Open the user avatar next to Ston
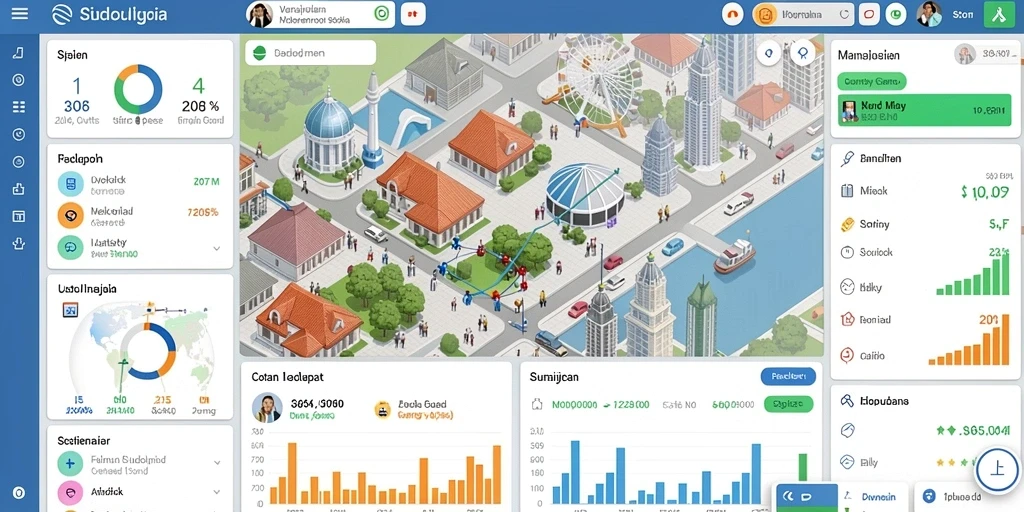Screen dimensions: 1024x512 pyautogui.click(x=929, y=14)
